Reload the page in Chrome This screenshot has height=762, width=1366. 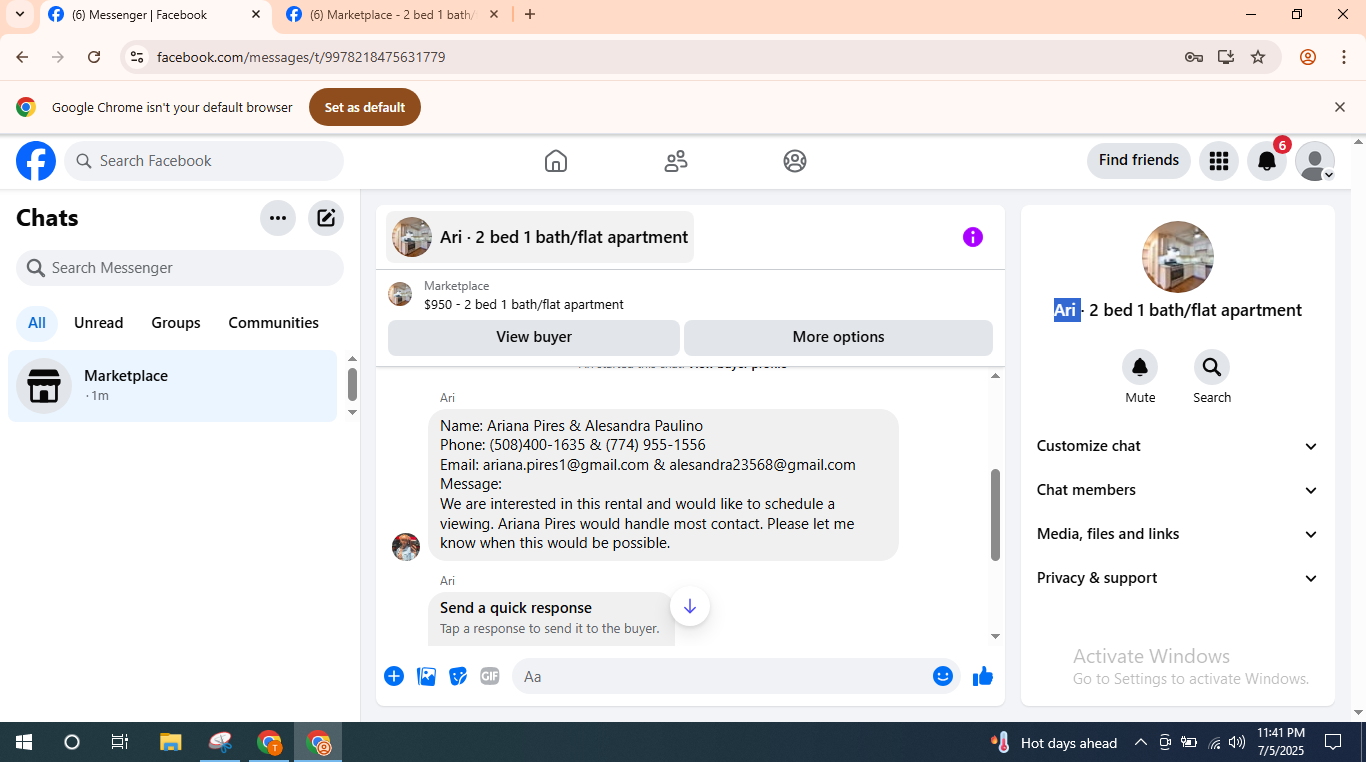(94, 57)
